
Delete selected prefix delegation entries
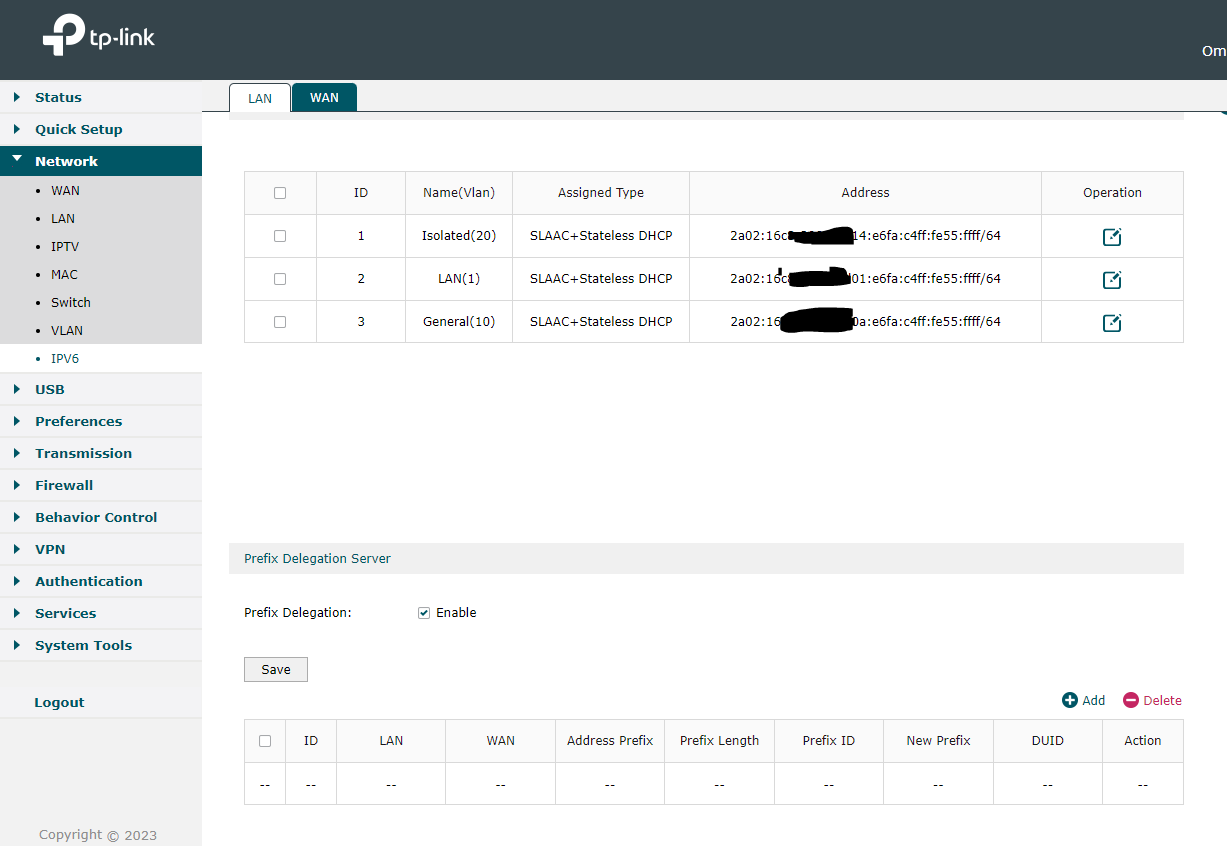pyautogui.click(x=1152, y=700)
